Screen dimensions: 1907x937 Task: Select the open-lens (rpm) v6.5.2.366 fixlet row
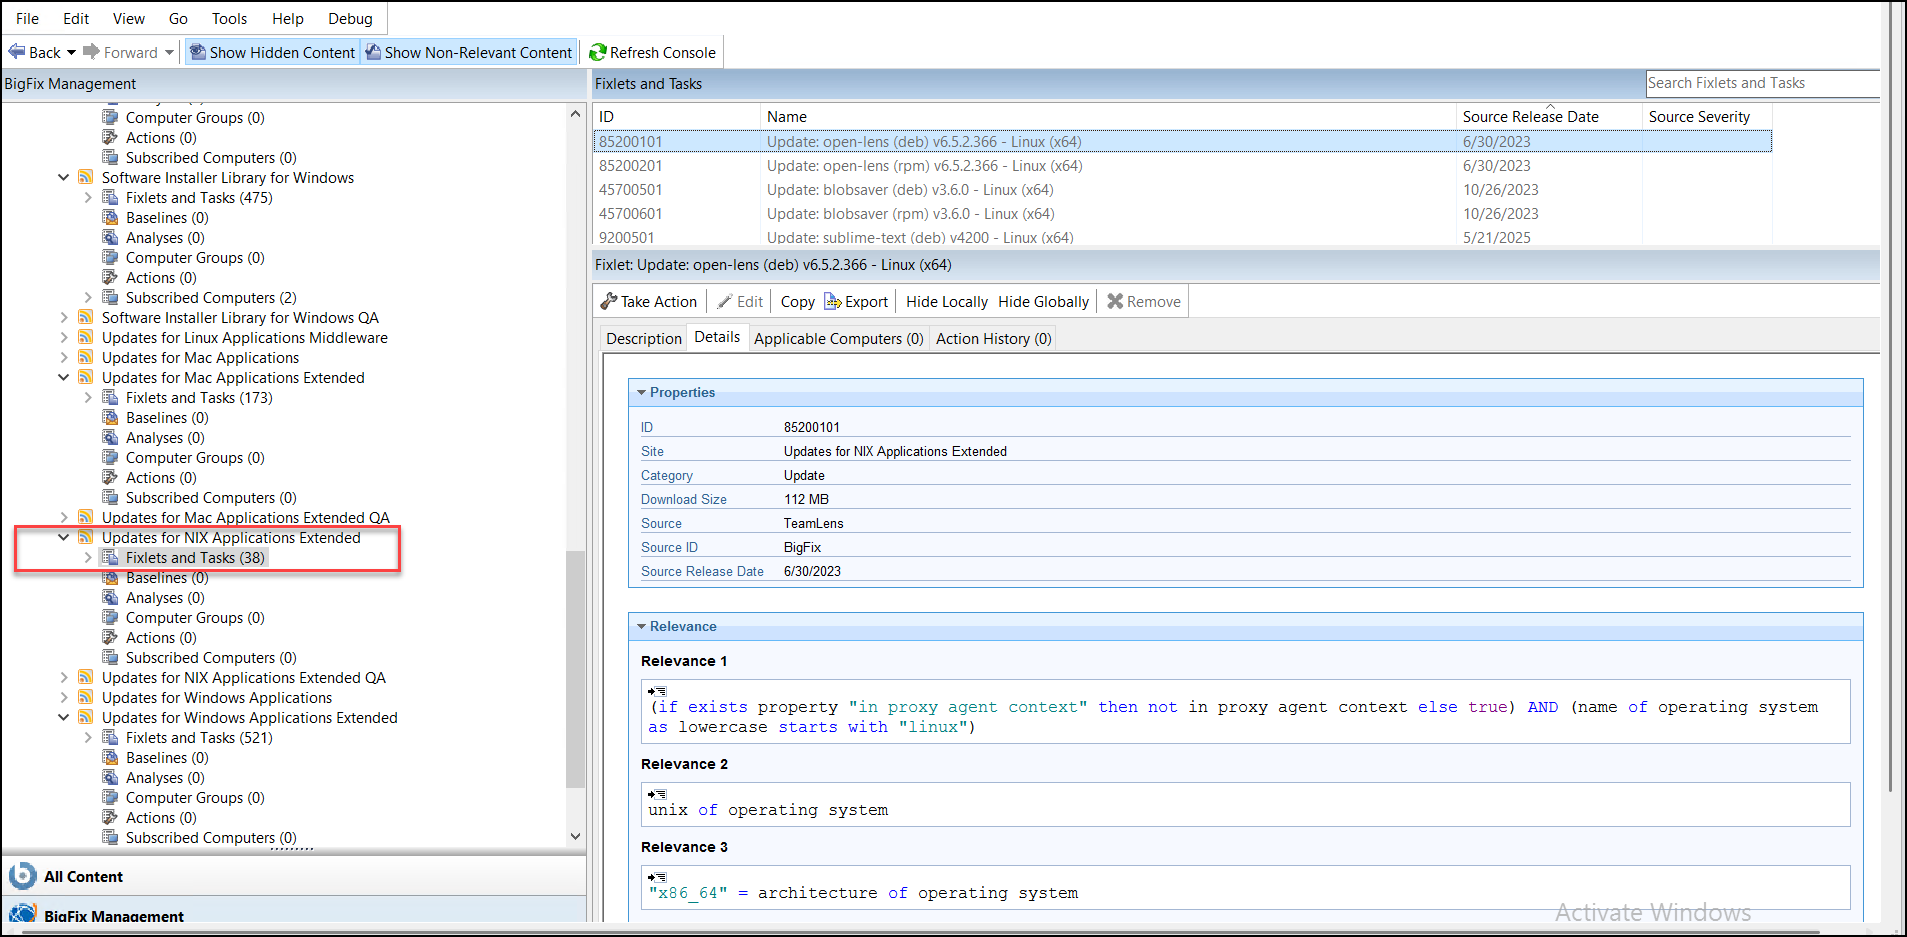(1182, 165)
